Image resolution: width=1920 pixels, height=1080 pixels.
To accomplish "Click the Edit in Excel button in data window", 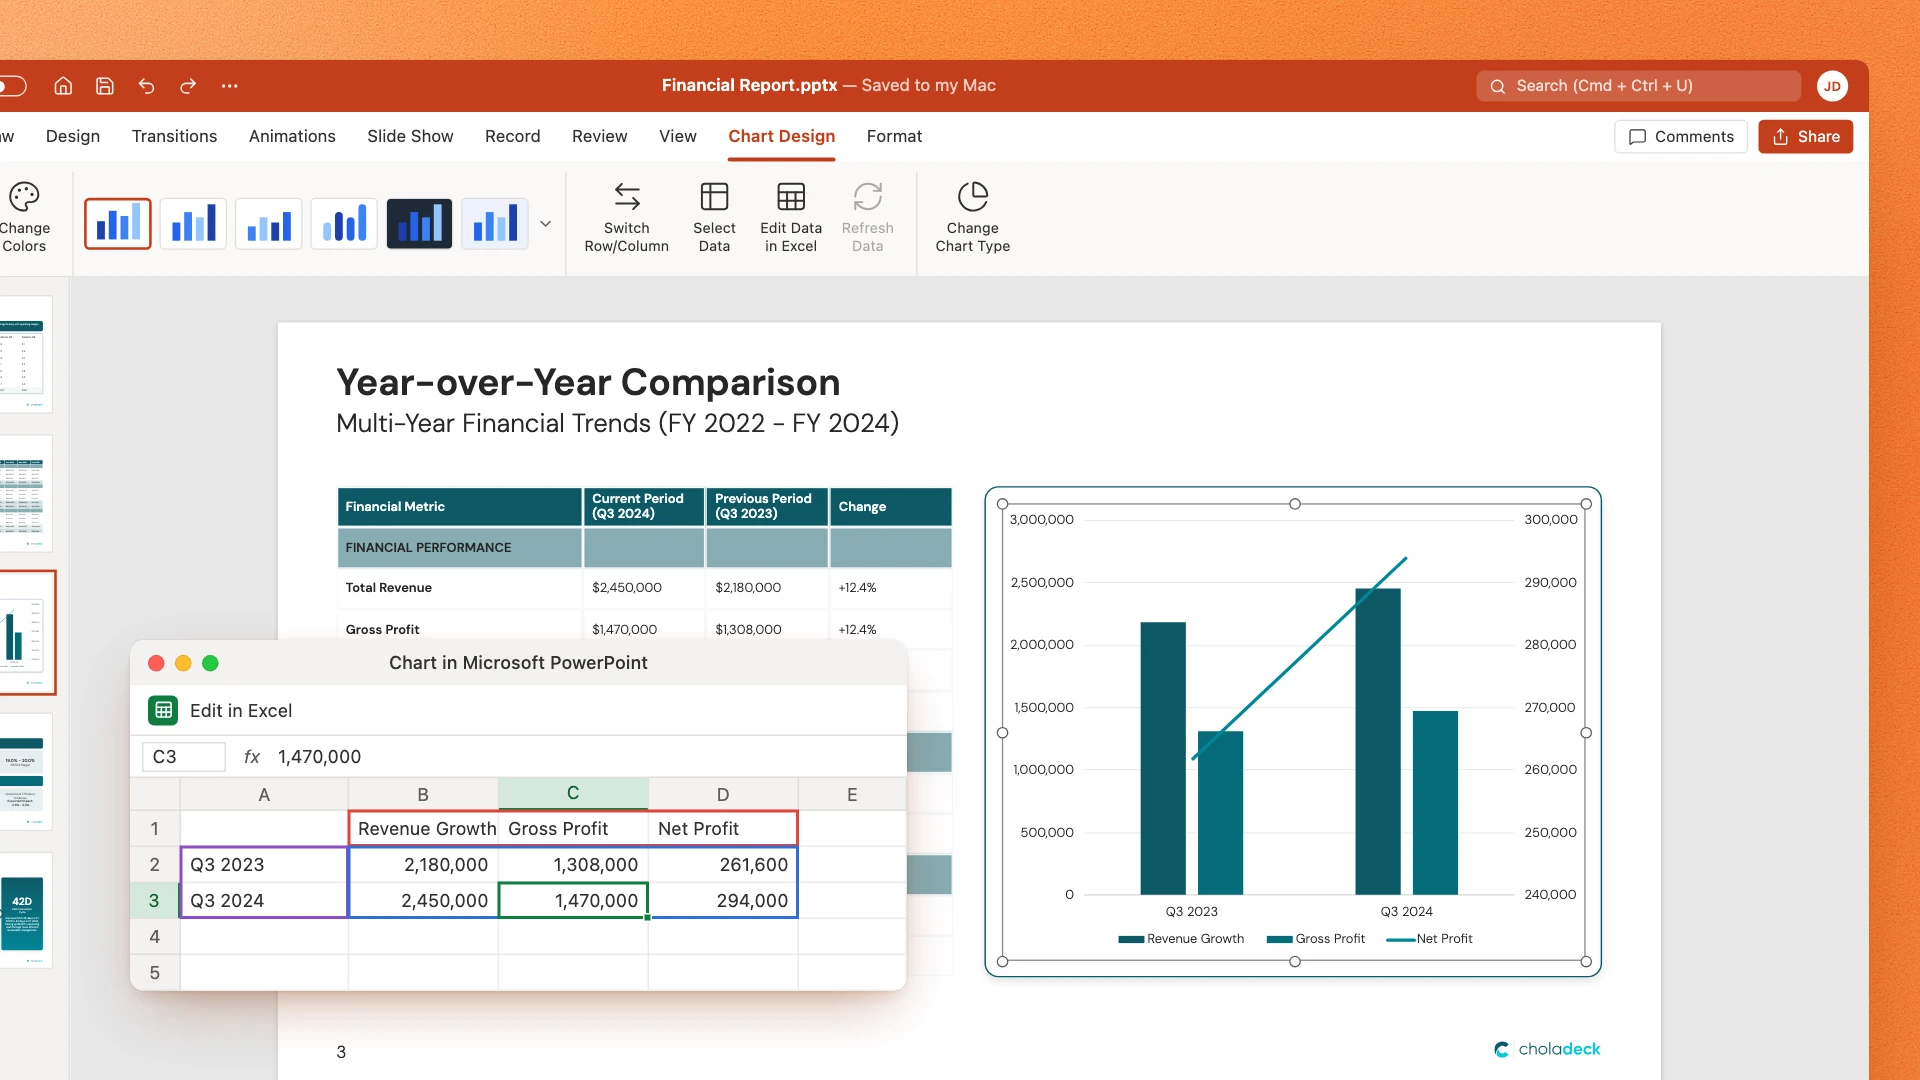I will coord(220,710).
